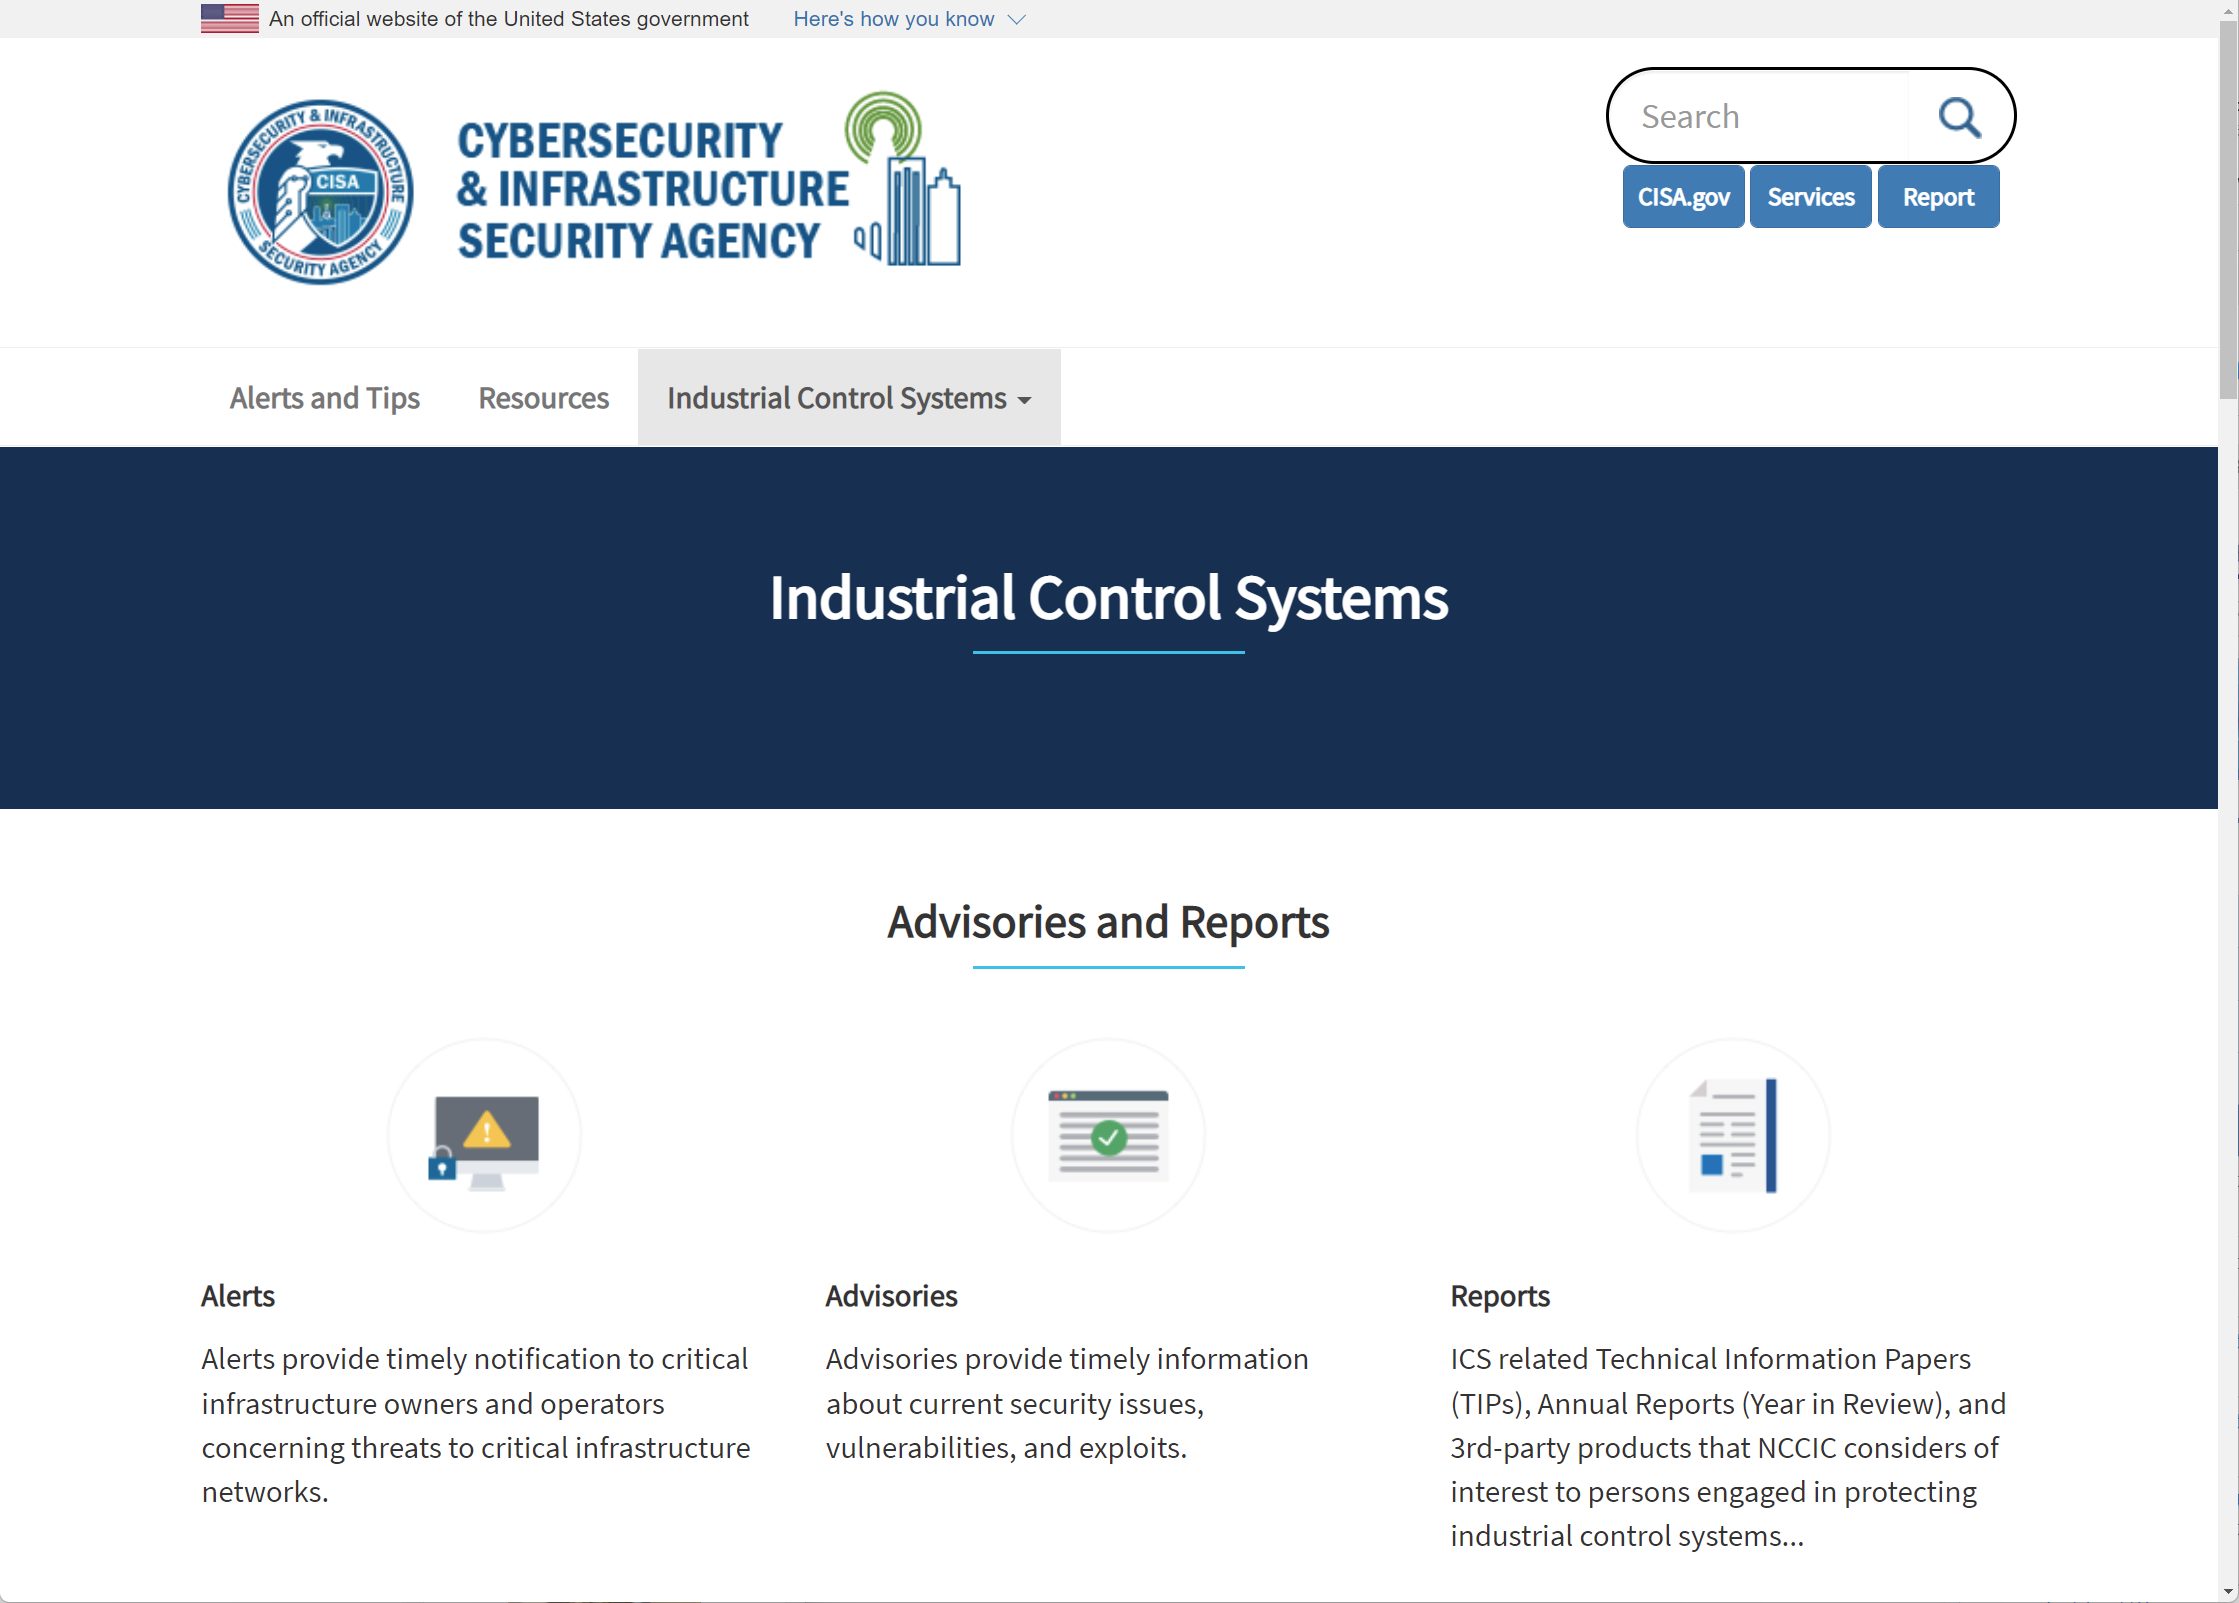2239x1603 pixels.
Task: Open the Alerts heading link
Action: coord(238,1296)
